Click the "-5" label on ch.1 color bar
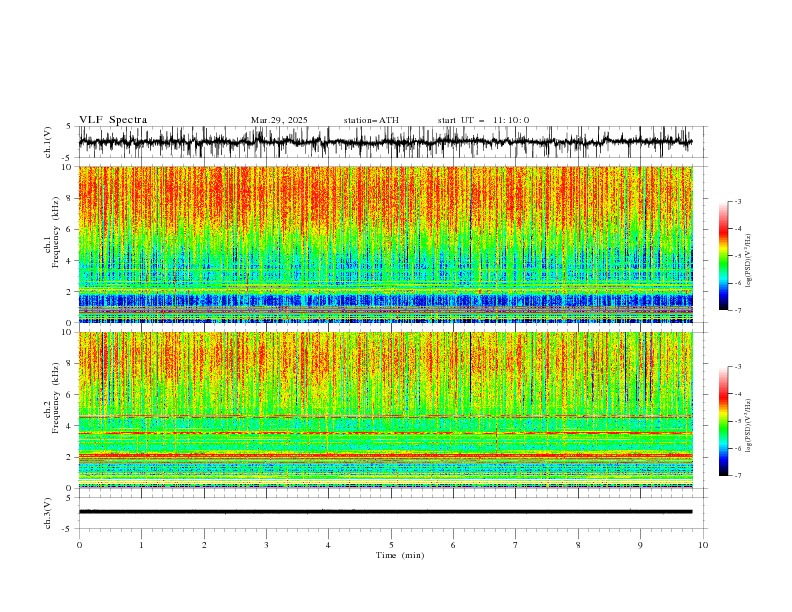The width and height of the screenshot is (792, 612). 738,256
